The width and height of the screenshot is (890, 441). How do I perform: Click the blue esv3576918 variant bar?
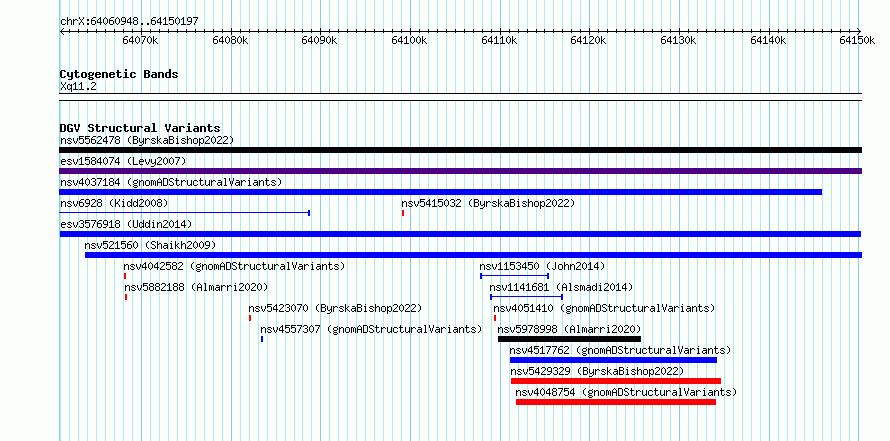click(460, 234)
